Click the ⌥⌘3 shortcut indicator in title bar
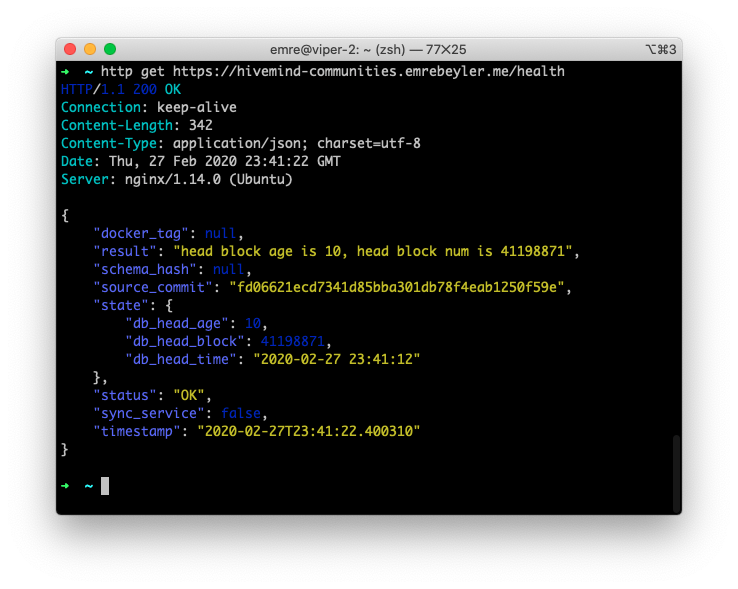 click(x=661, y=49)
